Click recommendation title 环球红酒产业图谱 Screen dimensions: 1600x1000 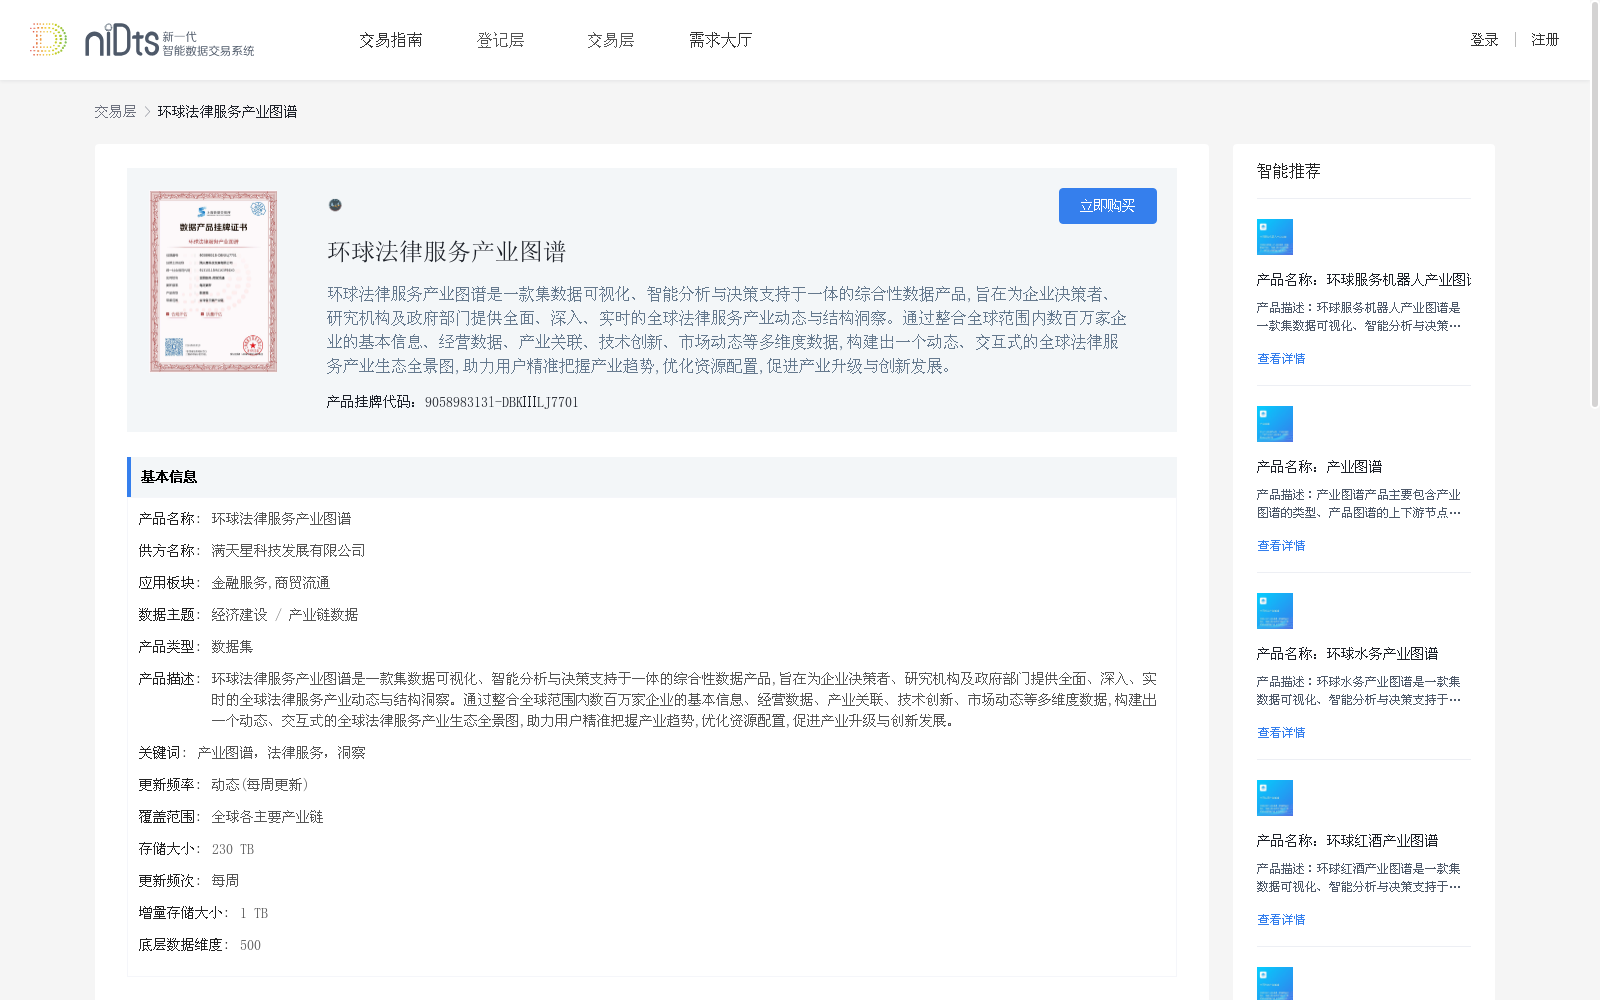1382,841
